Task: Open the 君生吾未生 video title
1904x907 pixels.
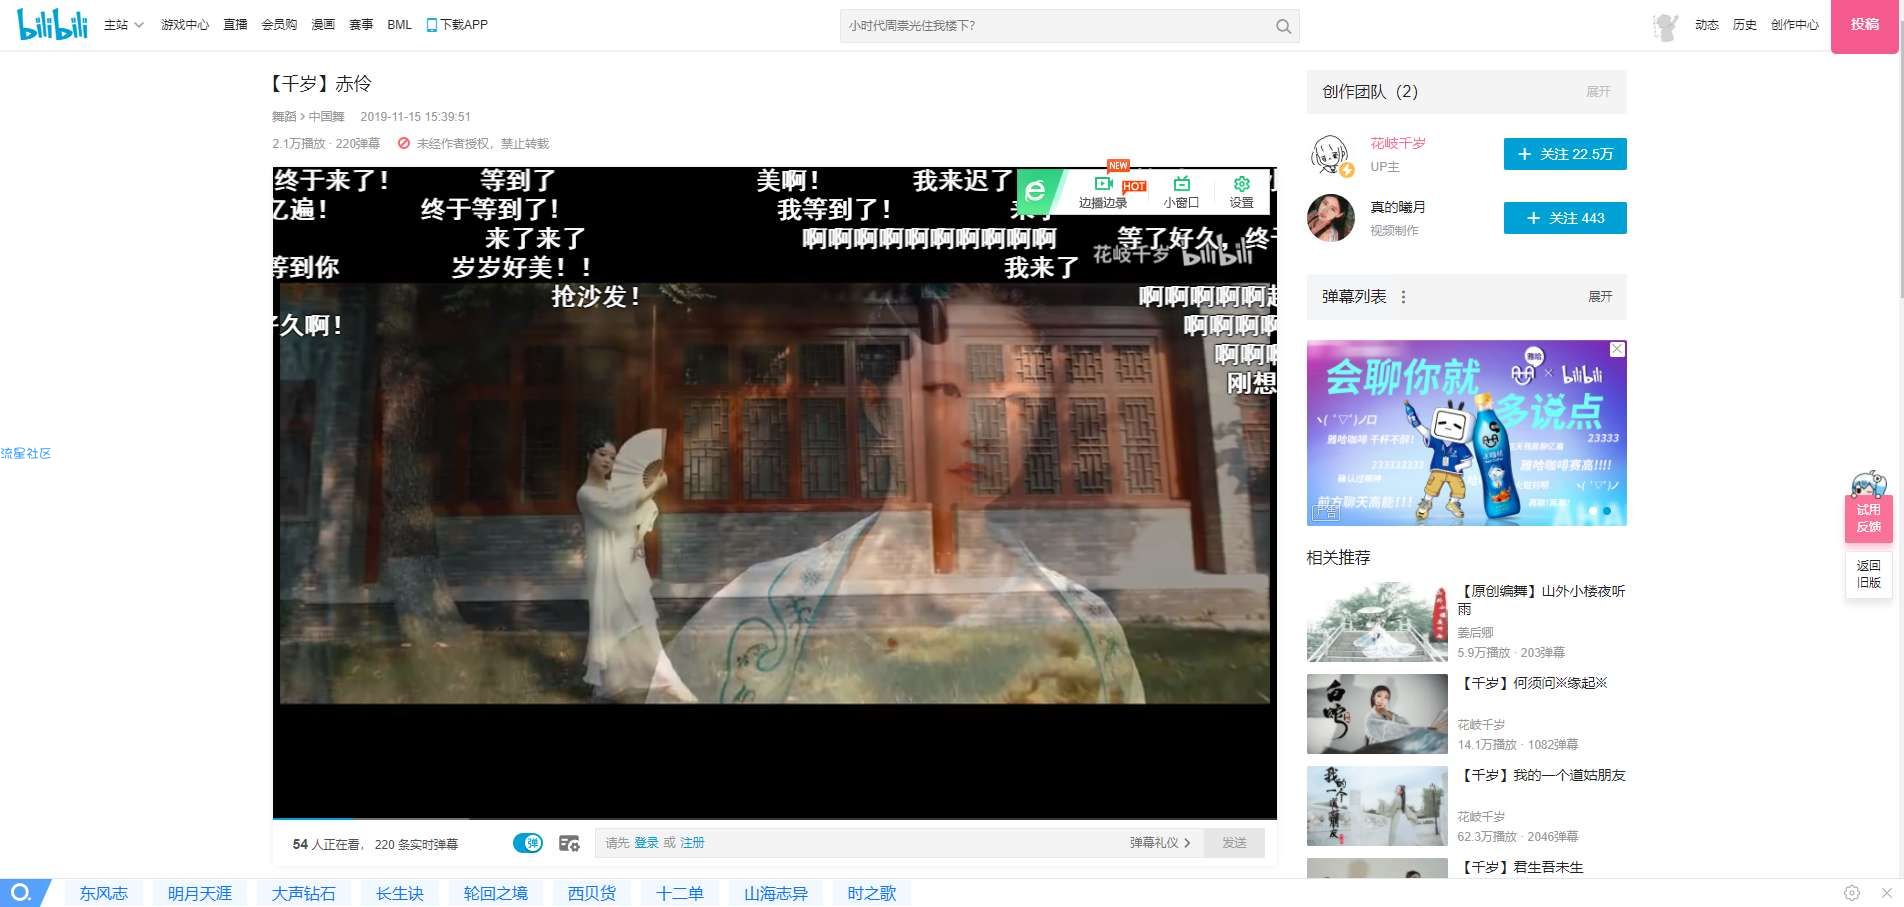Action: [1520, 867]
